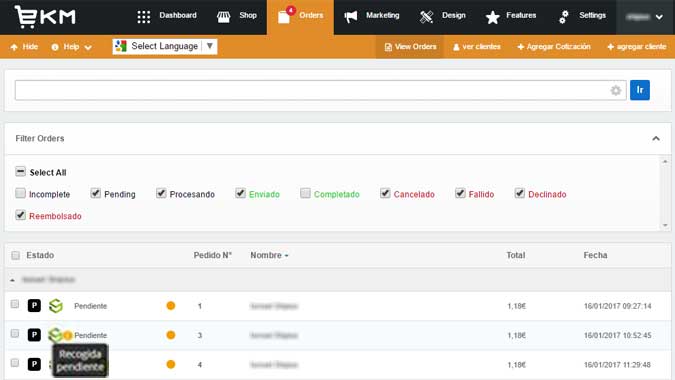Viewport: 675px width, 380px height.
Task: Sort by Nombre column
Action: [x=269, y=255]
